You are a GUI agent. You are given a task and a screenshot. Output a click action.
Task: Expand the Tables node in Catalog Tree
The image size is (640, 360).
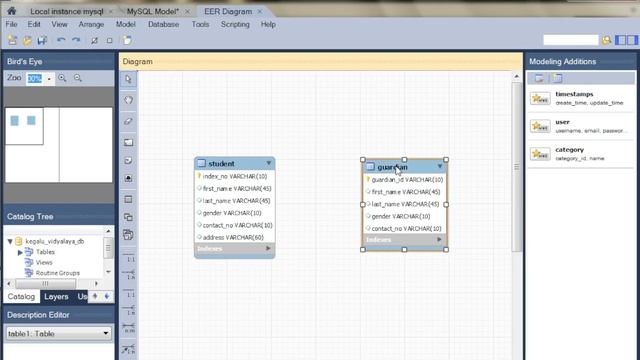pyautogui.click(x=20, y=252)
